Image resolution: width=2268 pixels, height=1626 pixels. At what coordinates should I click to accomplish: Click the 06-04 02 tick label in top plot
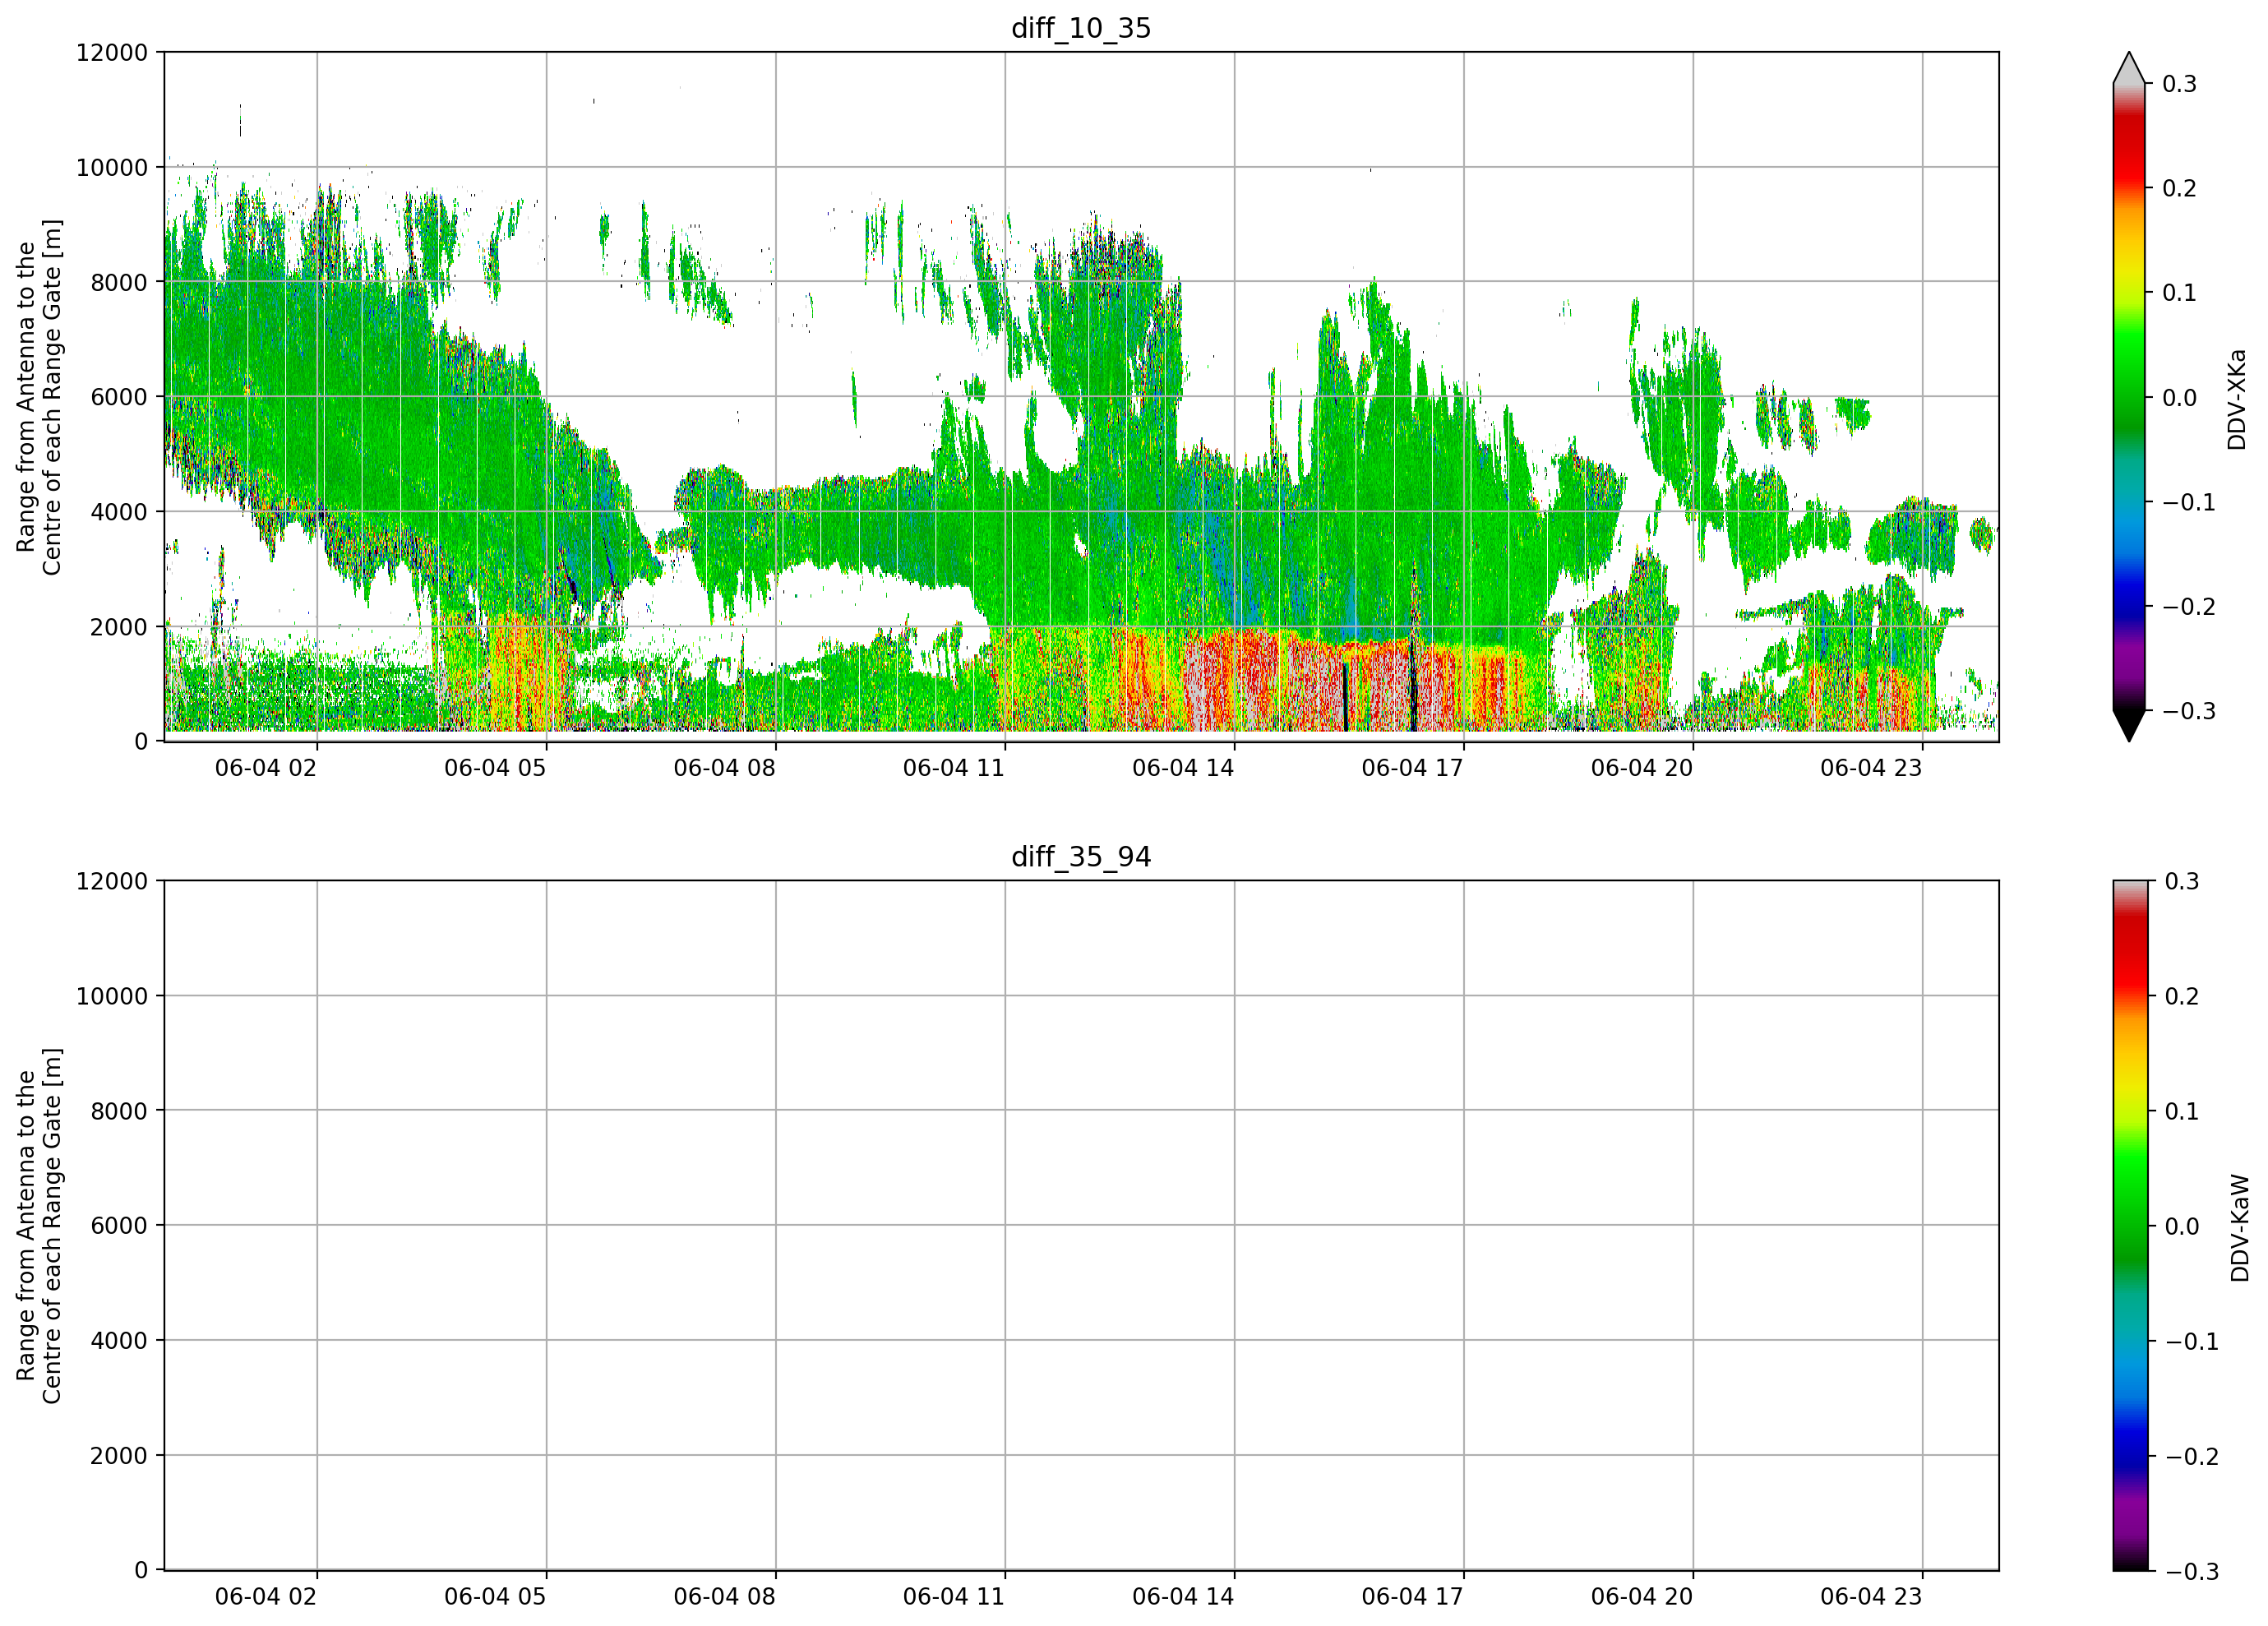(x=266, y=768)
